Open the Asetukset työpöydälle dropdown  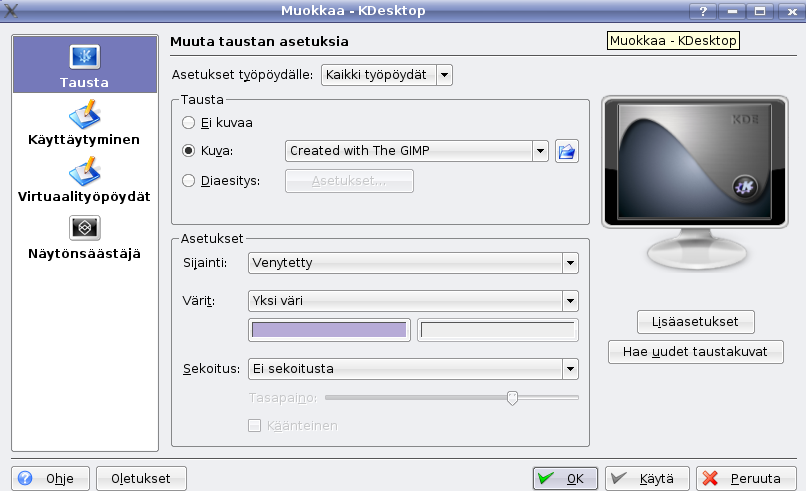pyautogui.click(x=386, y=75)
